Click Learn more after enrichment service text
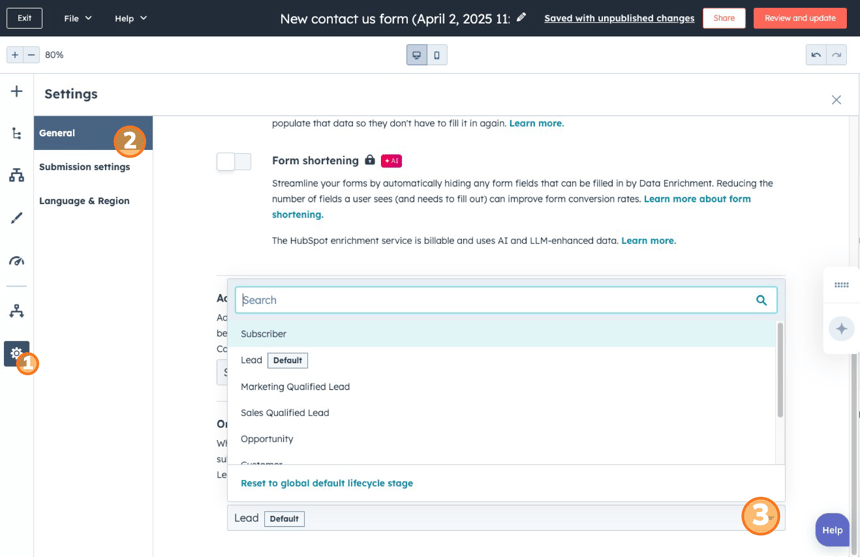The width and height of the screenshot is (860, 557). [648, 241]
